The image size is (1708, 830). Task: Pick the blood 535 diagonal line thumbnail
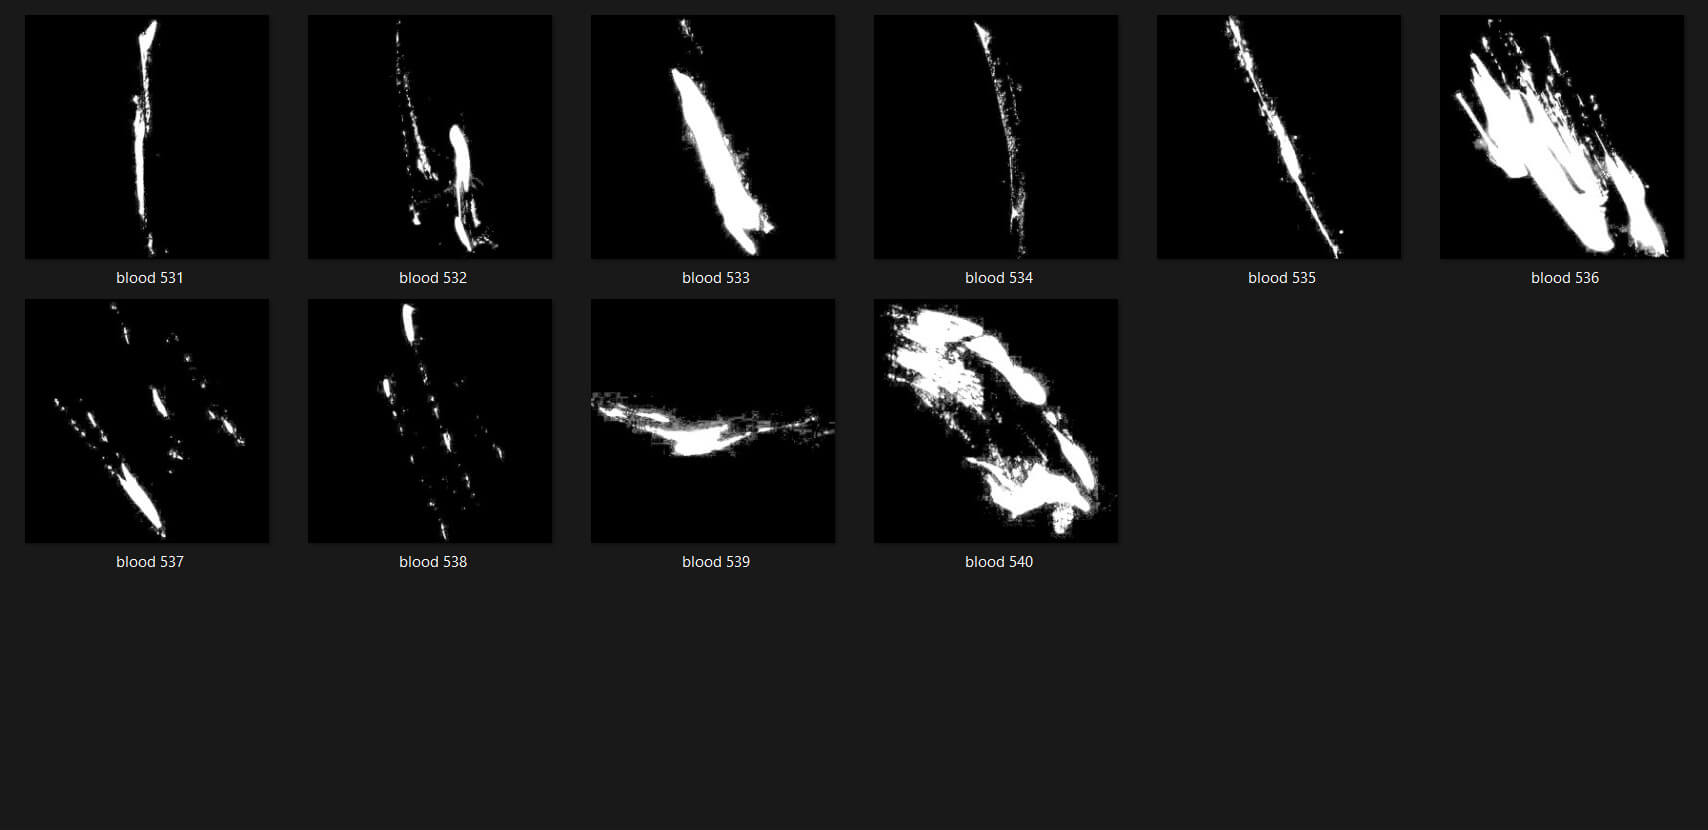1279,137
